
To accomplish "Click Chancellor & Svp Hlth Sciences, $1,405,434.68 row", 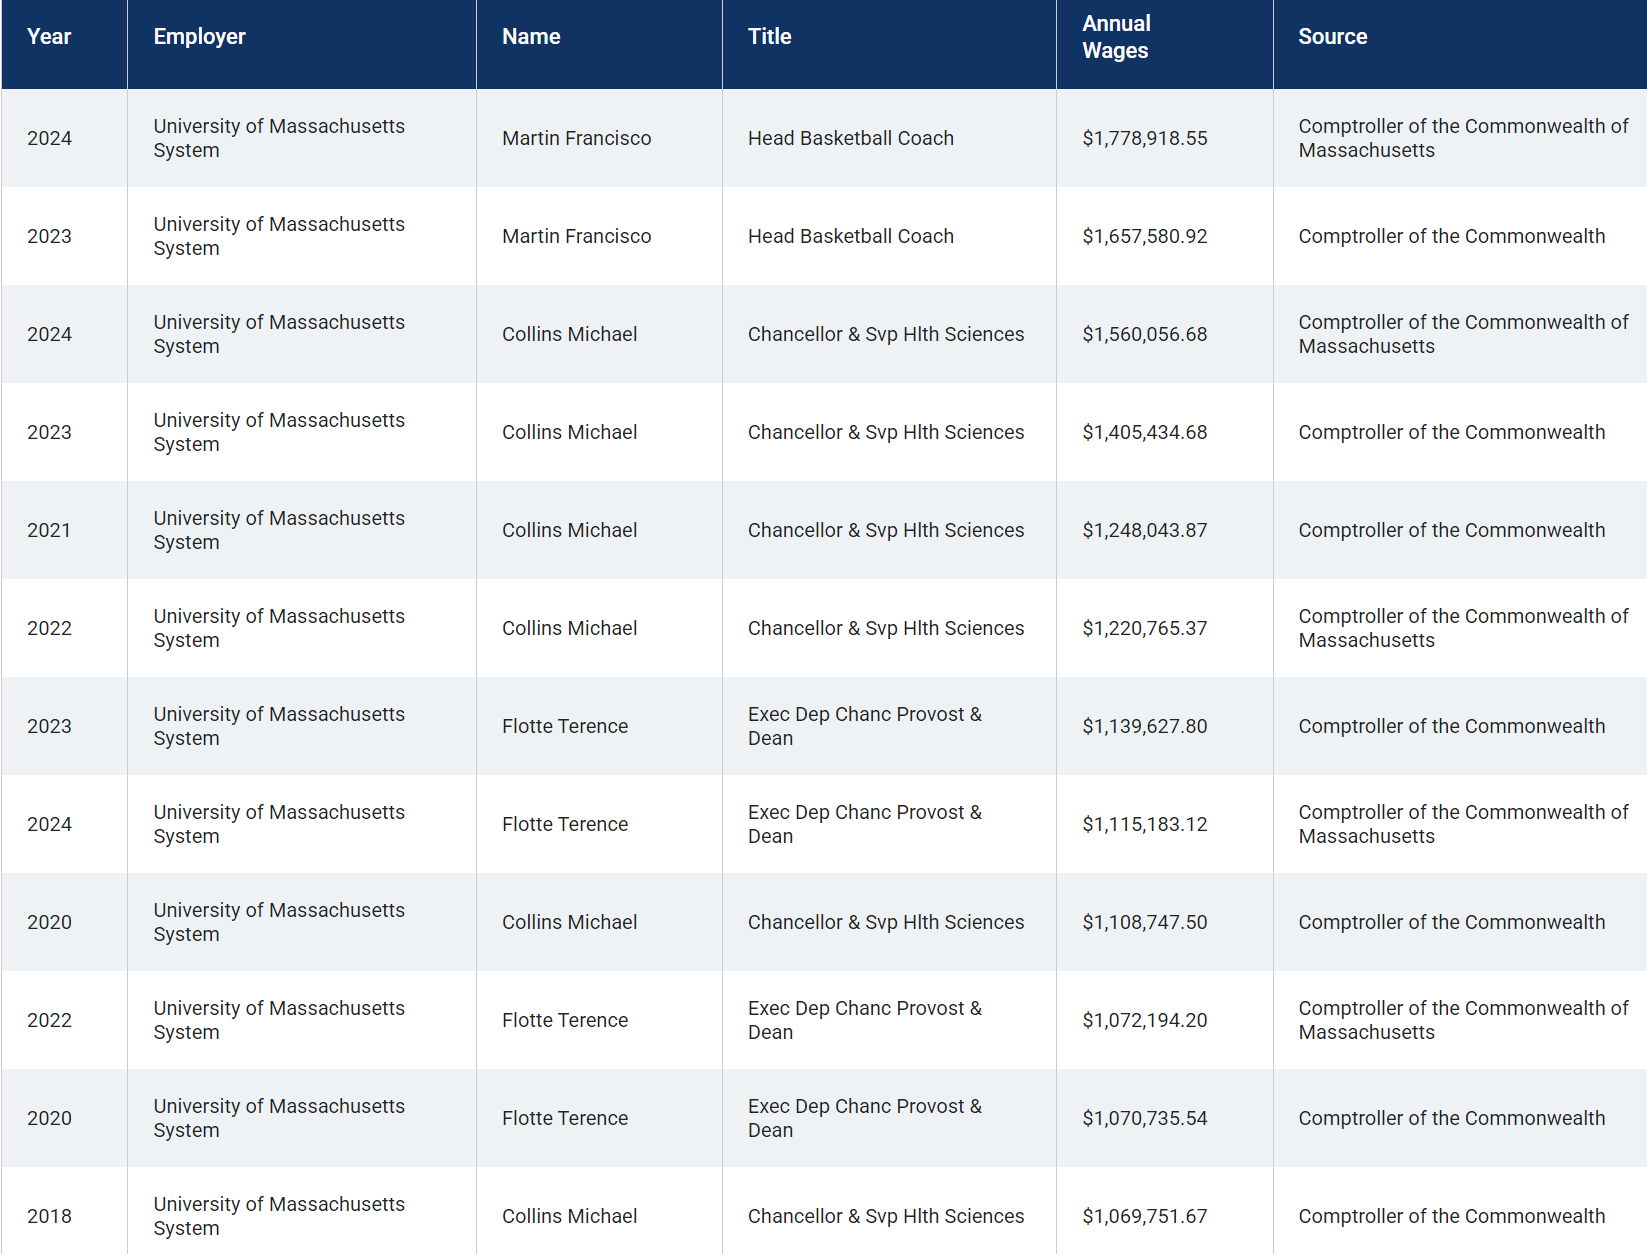I will coord(886,433).
